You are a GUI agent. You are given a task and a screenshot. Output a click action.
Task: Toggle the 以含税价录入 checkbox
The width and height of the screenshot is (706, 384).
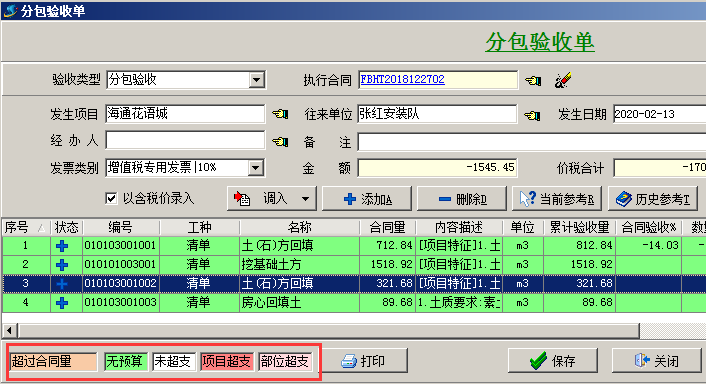(x=111, y=198)
